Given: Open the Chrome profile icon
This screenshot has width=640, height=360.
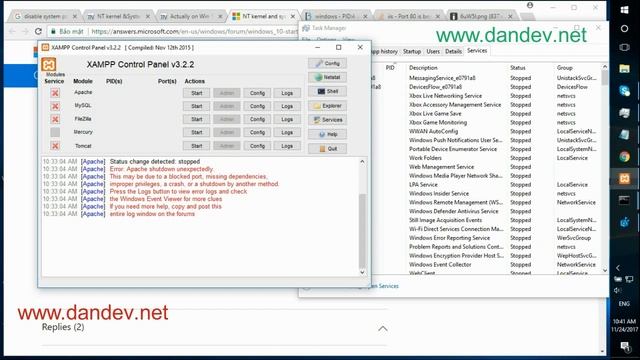Looking at the screenshot, I should (530, 5).
